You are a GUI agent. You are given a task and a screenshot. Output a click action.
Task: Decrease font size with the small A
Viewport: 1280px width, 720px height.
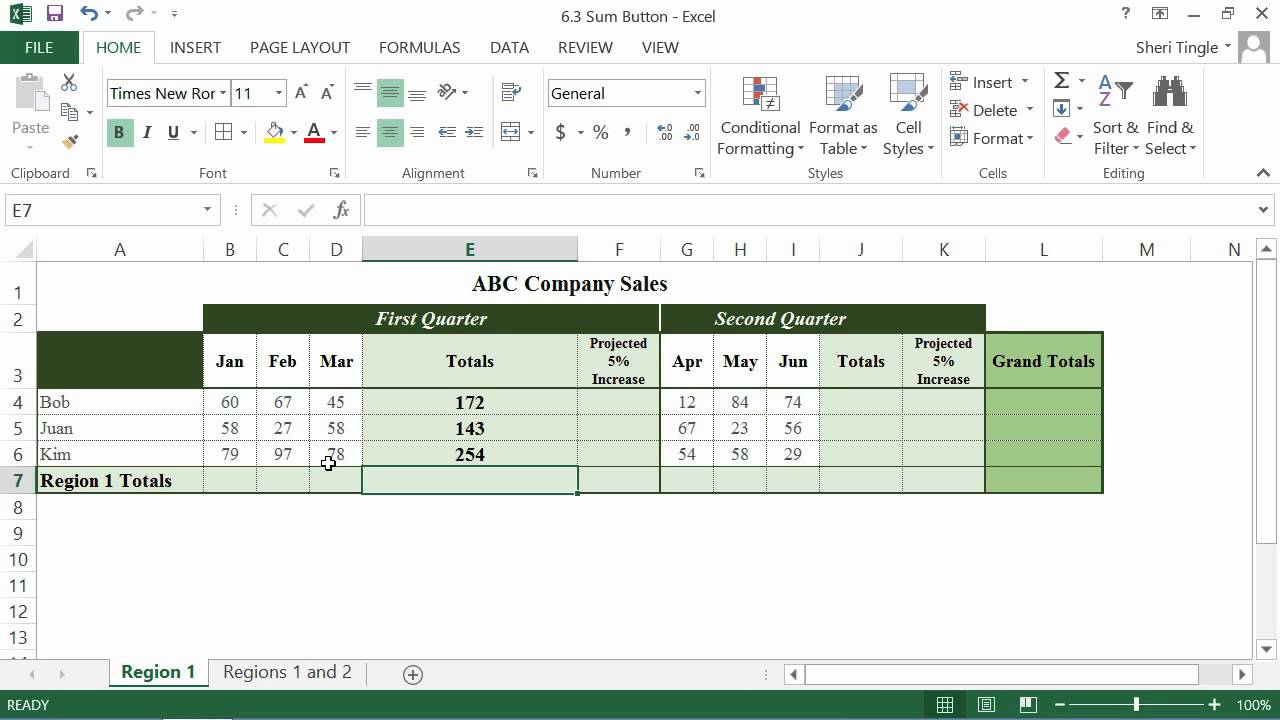point(326,93)
